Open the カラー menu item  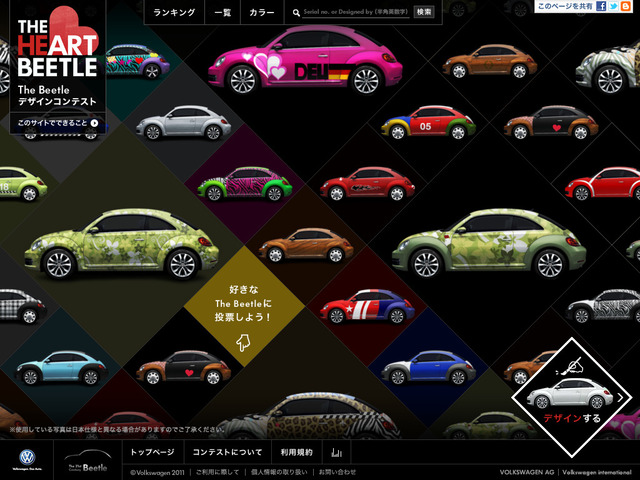[262, 12]
